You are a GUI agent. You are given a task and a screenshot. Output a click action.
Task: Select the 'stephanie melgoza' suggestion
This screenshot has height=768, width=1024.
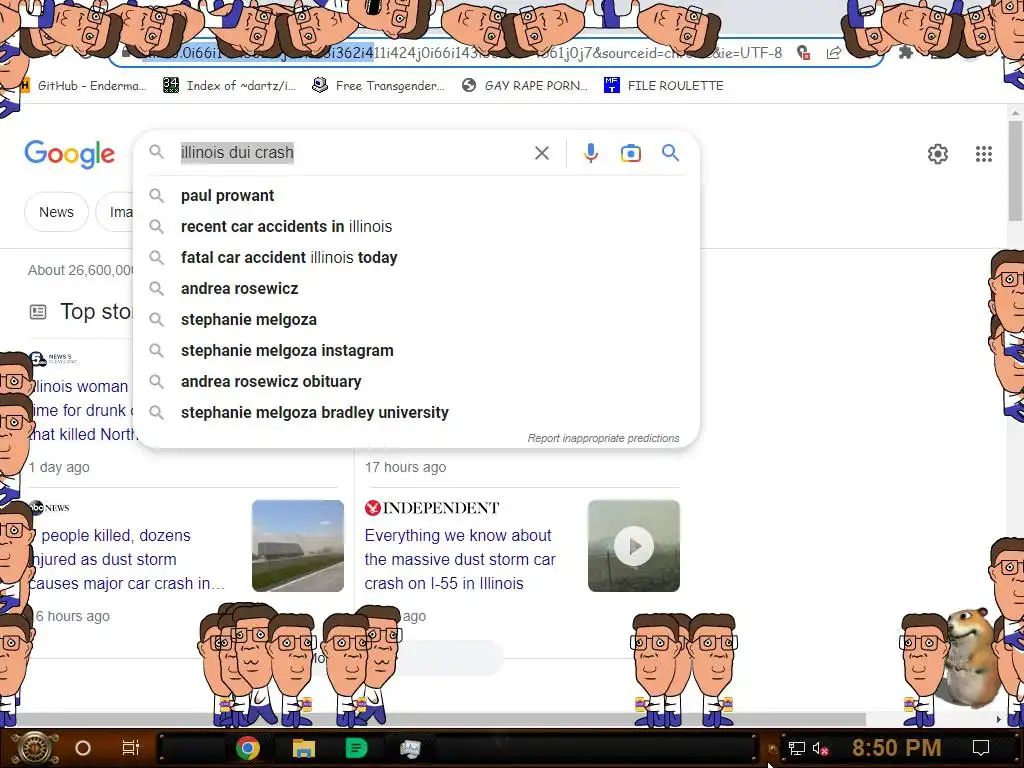[417, 319]
